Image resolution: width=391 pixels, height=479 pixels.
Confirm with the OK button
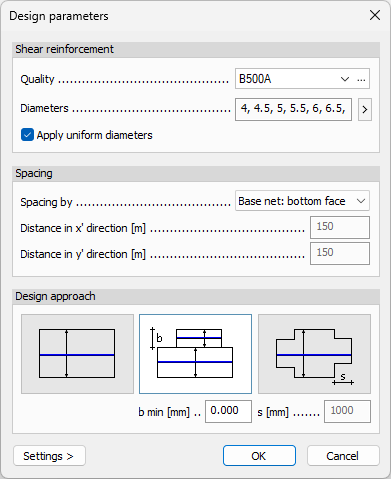click(x=259, y=456)
